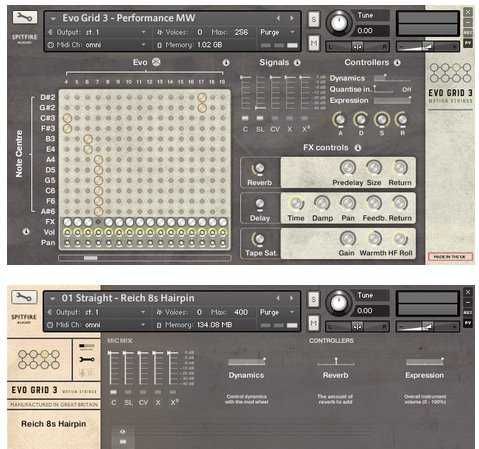Adjust the Quantise in slider
The image size is (479, 449).
384,89
